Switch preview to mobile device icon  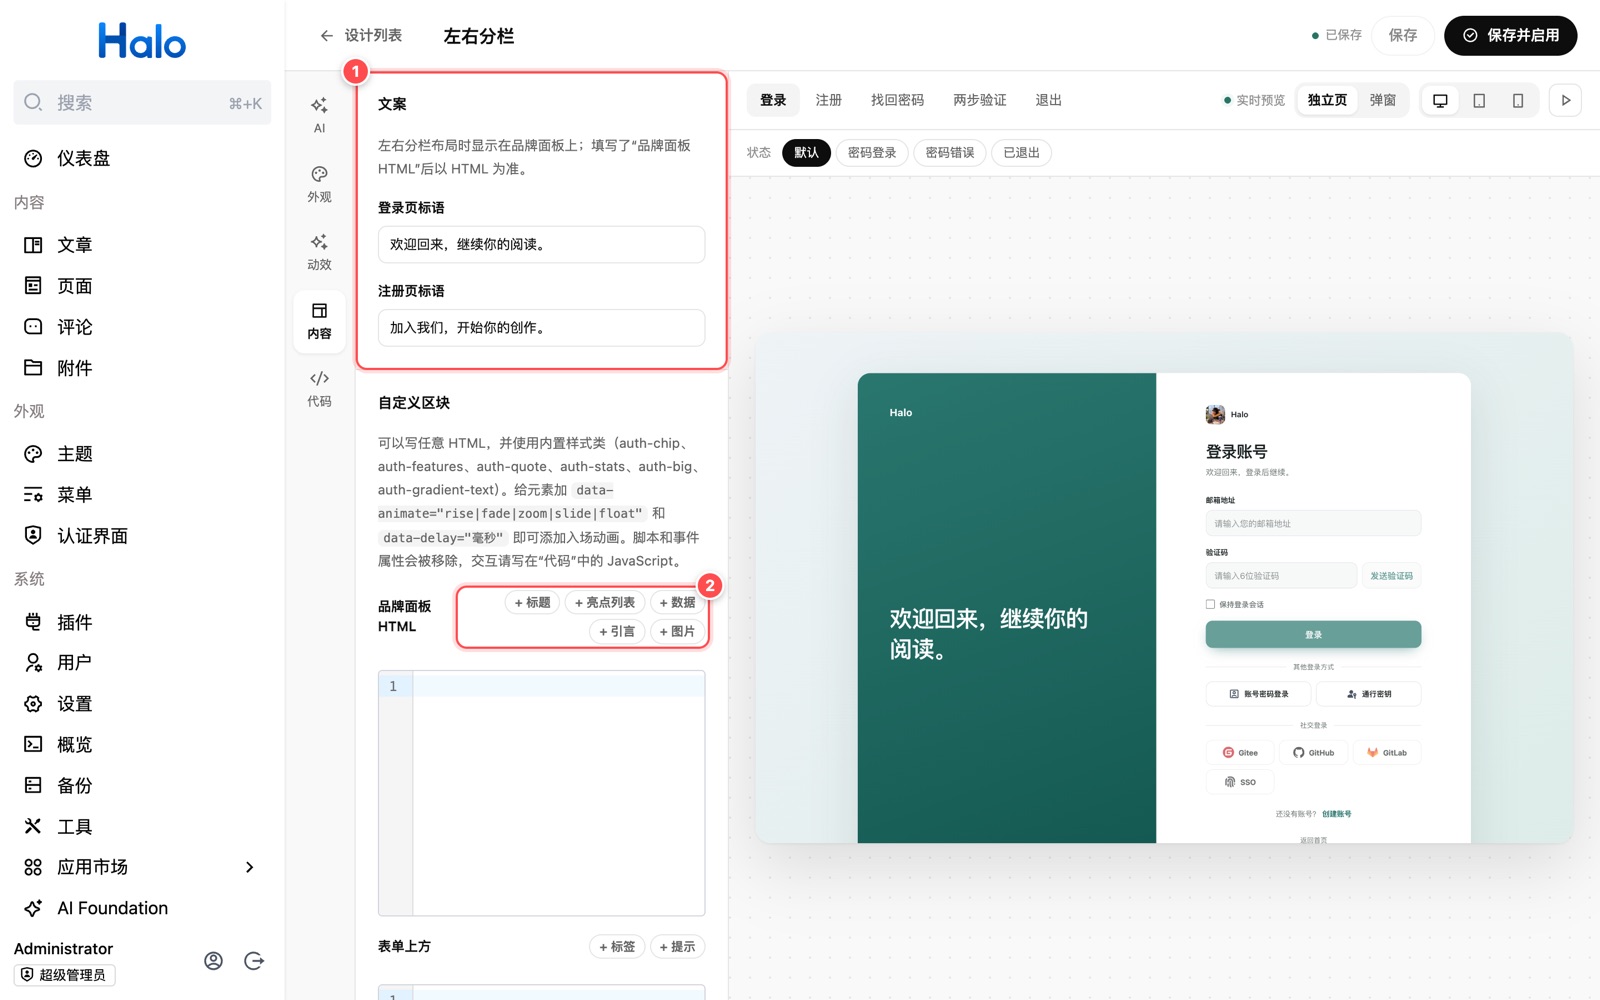(1518, 100)
